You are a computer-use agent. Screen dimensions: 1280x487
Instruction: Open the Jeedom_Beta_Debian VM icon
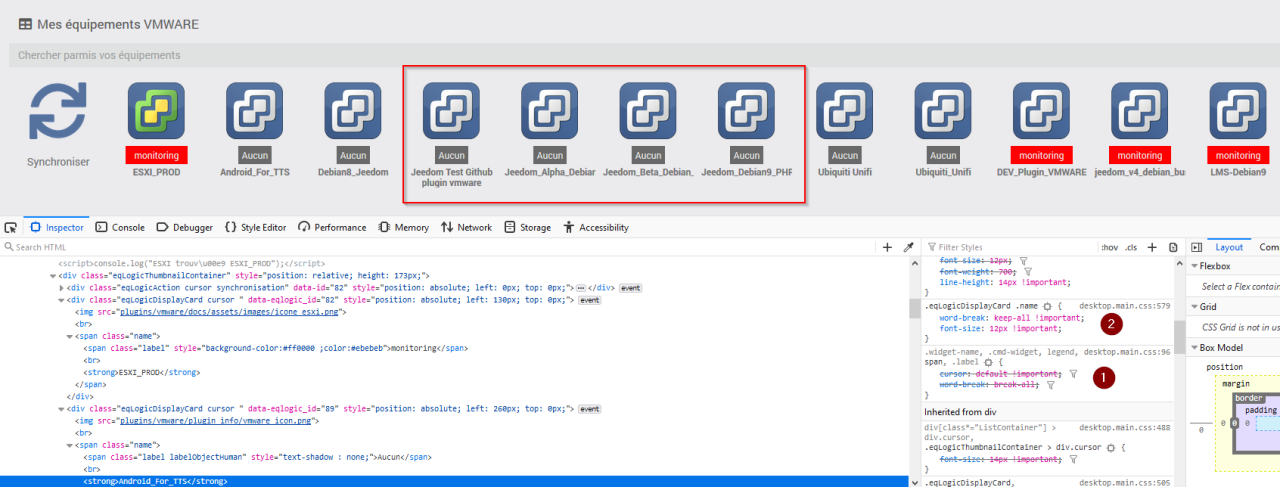[x=648, y=110]
